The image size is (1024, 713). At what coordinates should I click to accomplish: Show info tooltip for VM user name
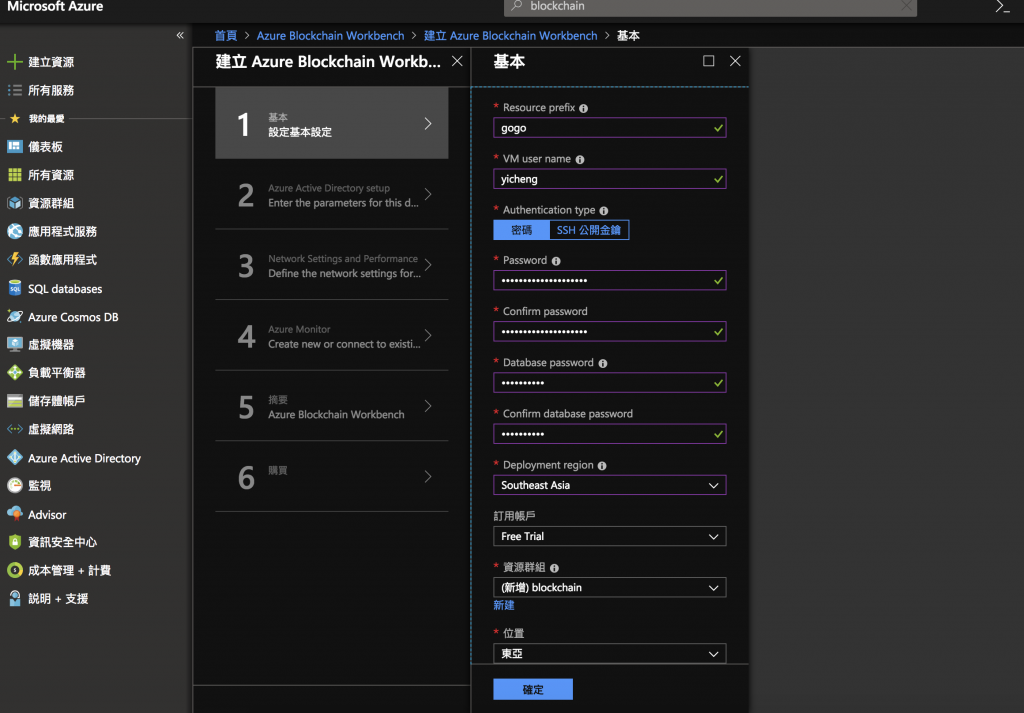(579, 159)
